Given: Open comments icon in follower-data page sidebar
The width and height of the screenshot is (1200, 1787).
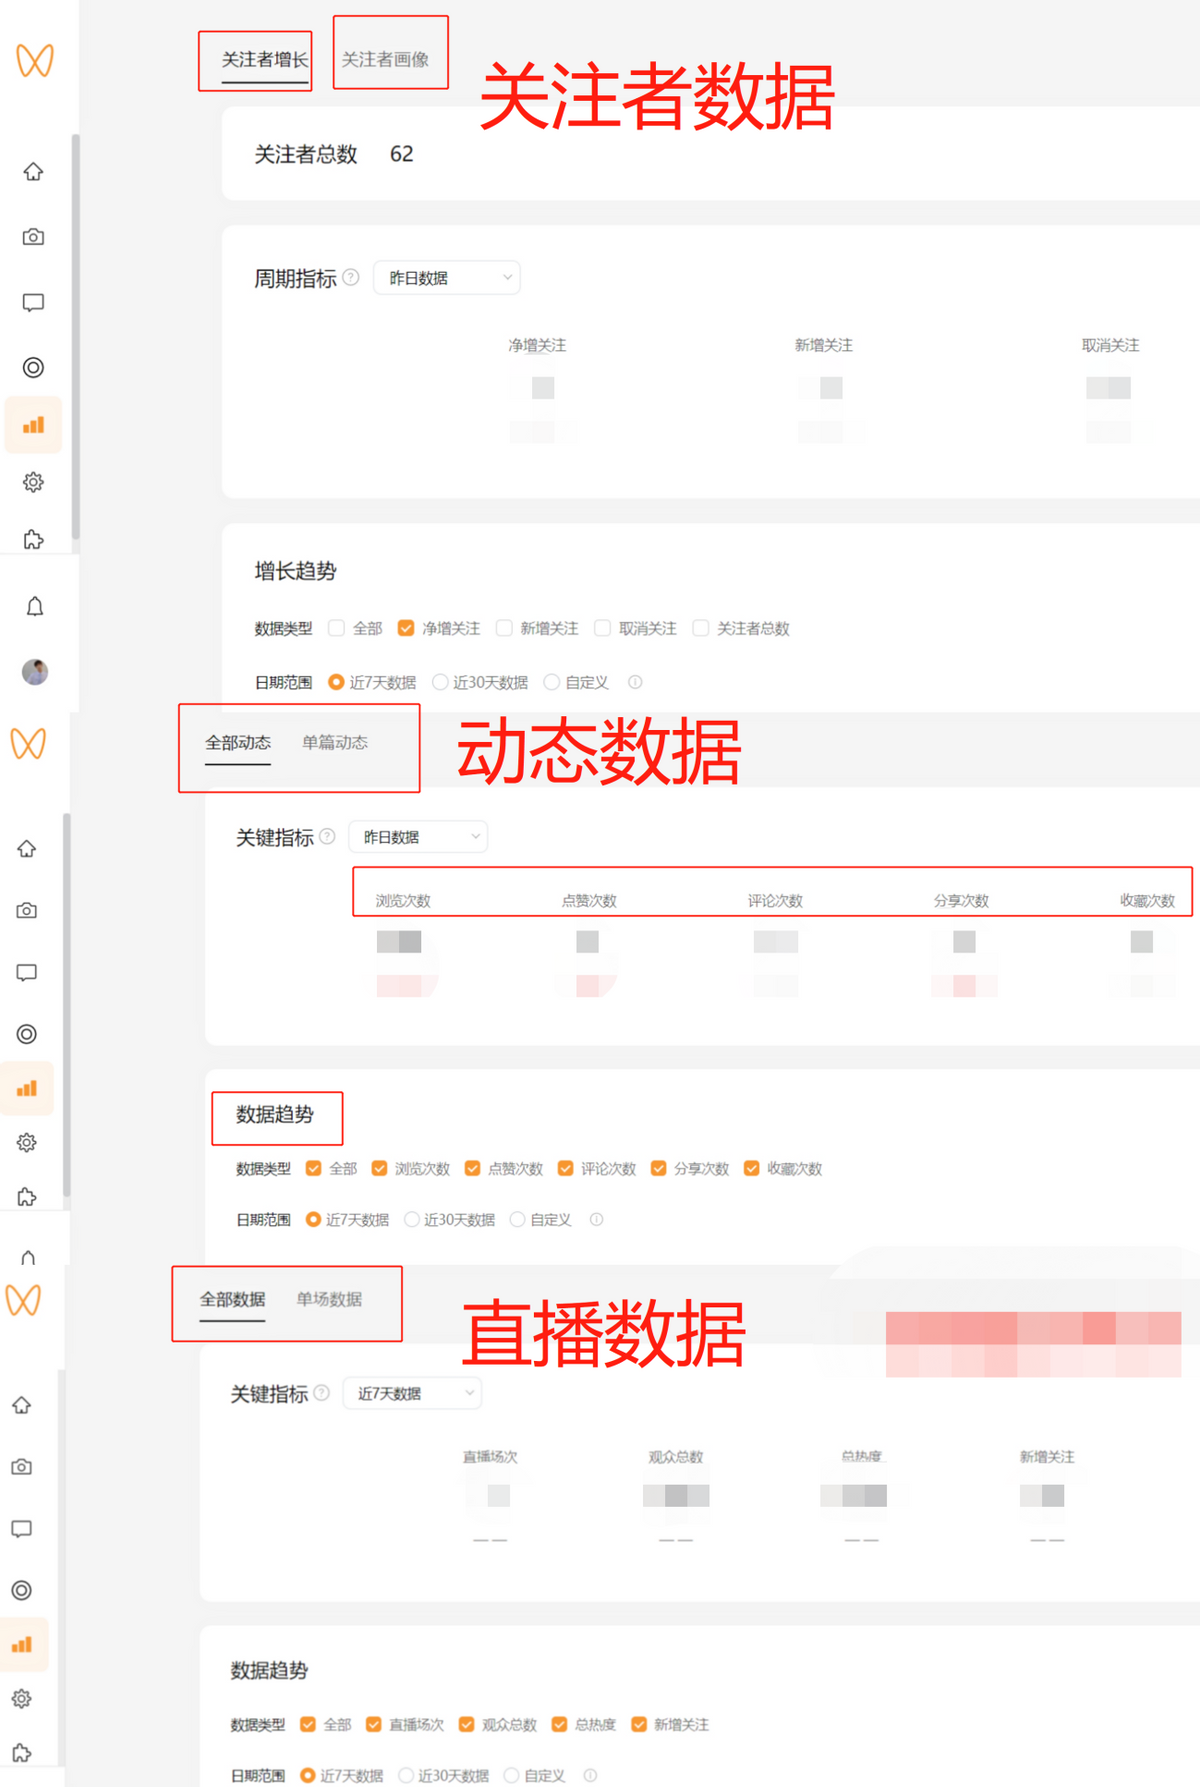Looking at the screenshot, I should (33, 303).
